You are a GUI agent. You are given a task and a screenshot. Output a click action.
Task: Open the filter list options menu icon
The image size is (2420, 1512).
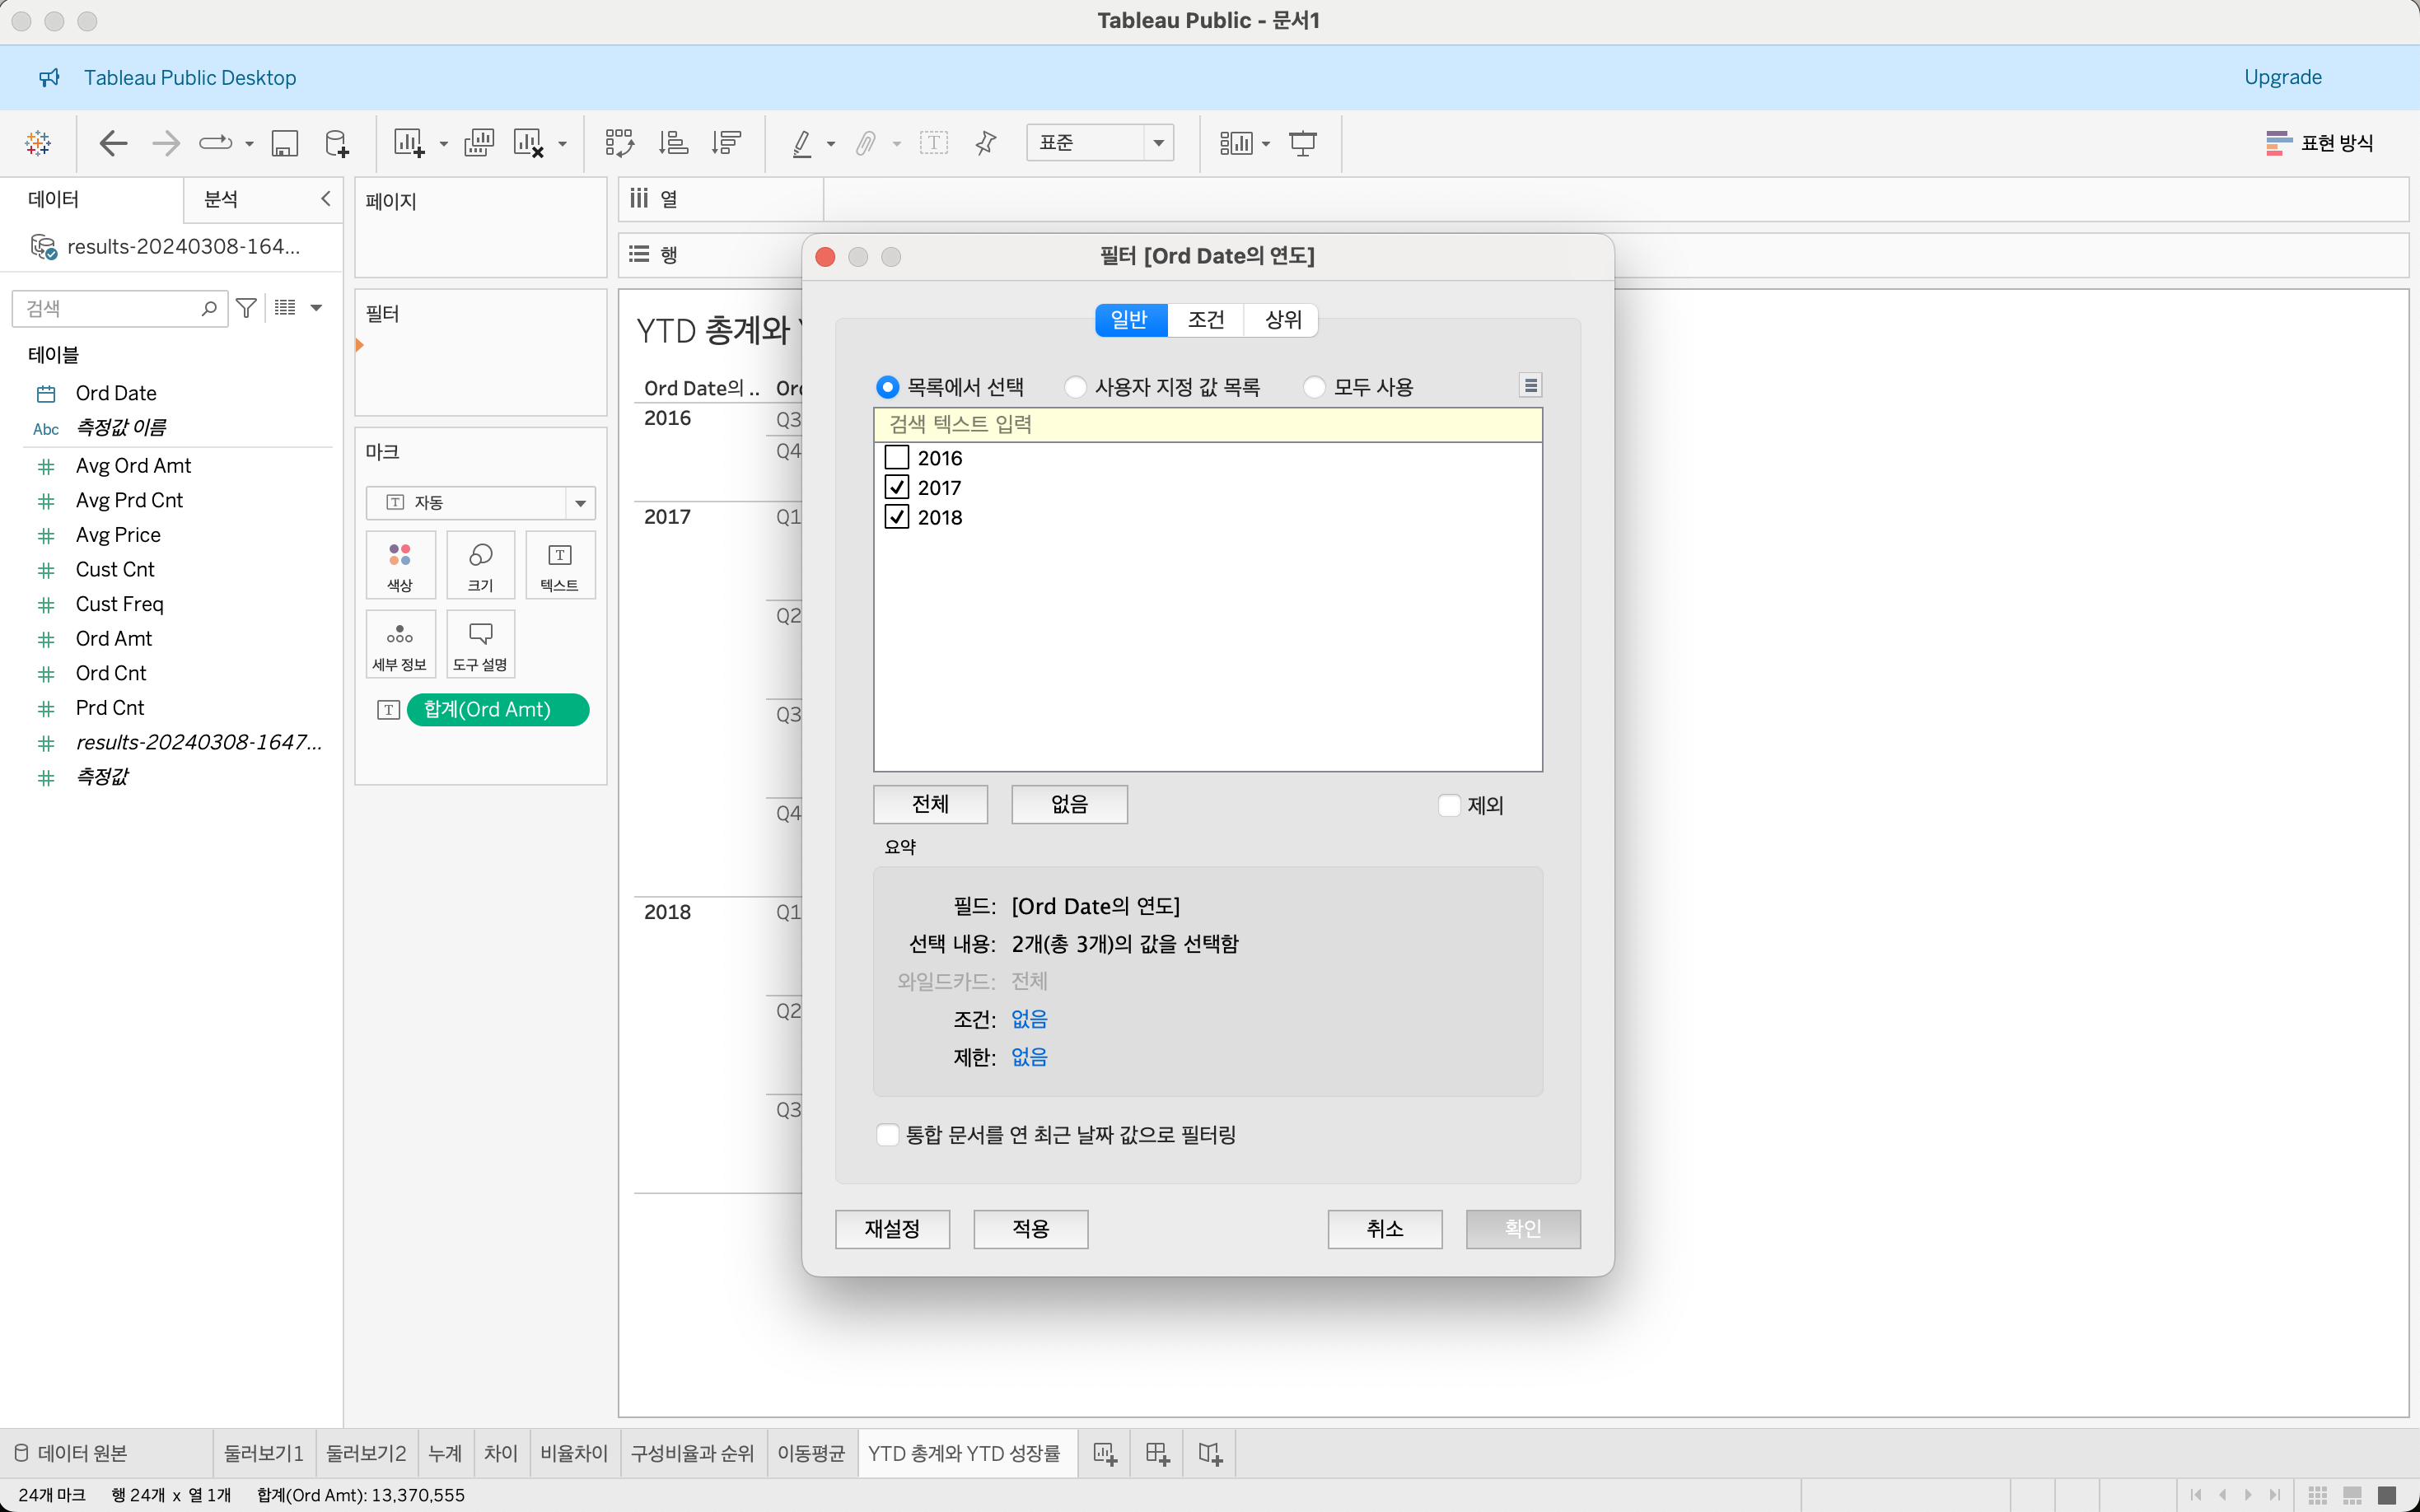1530,385
